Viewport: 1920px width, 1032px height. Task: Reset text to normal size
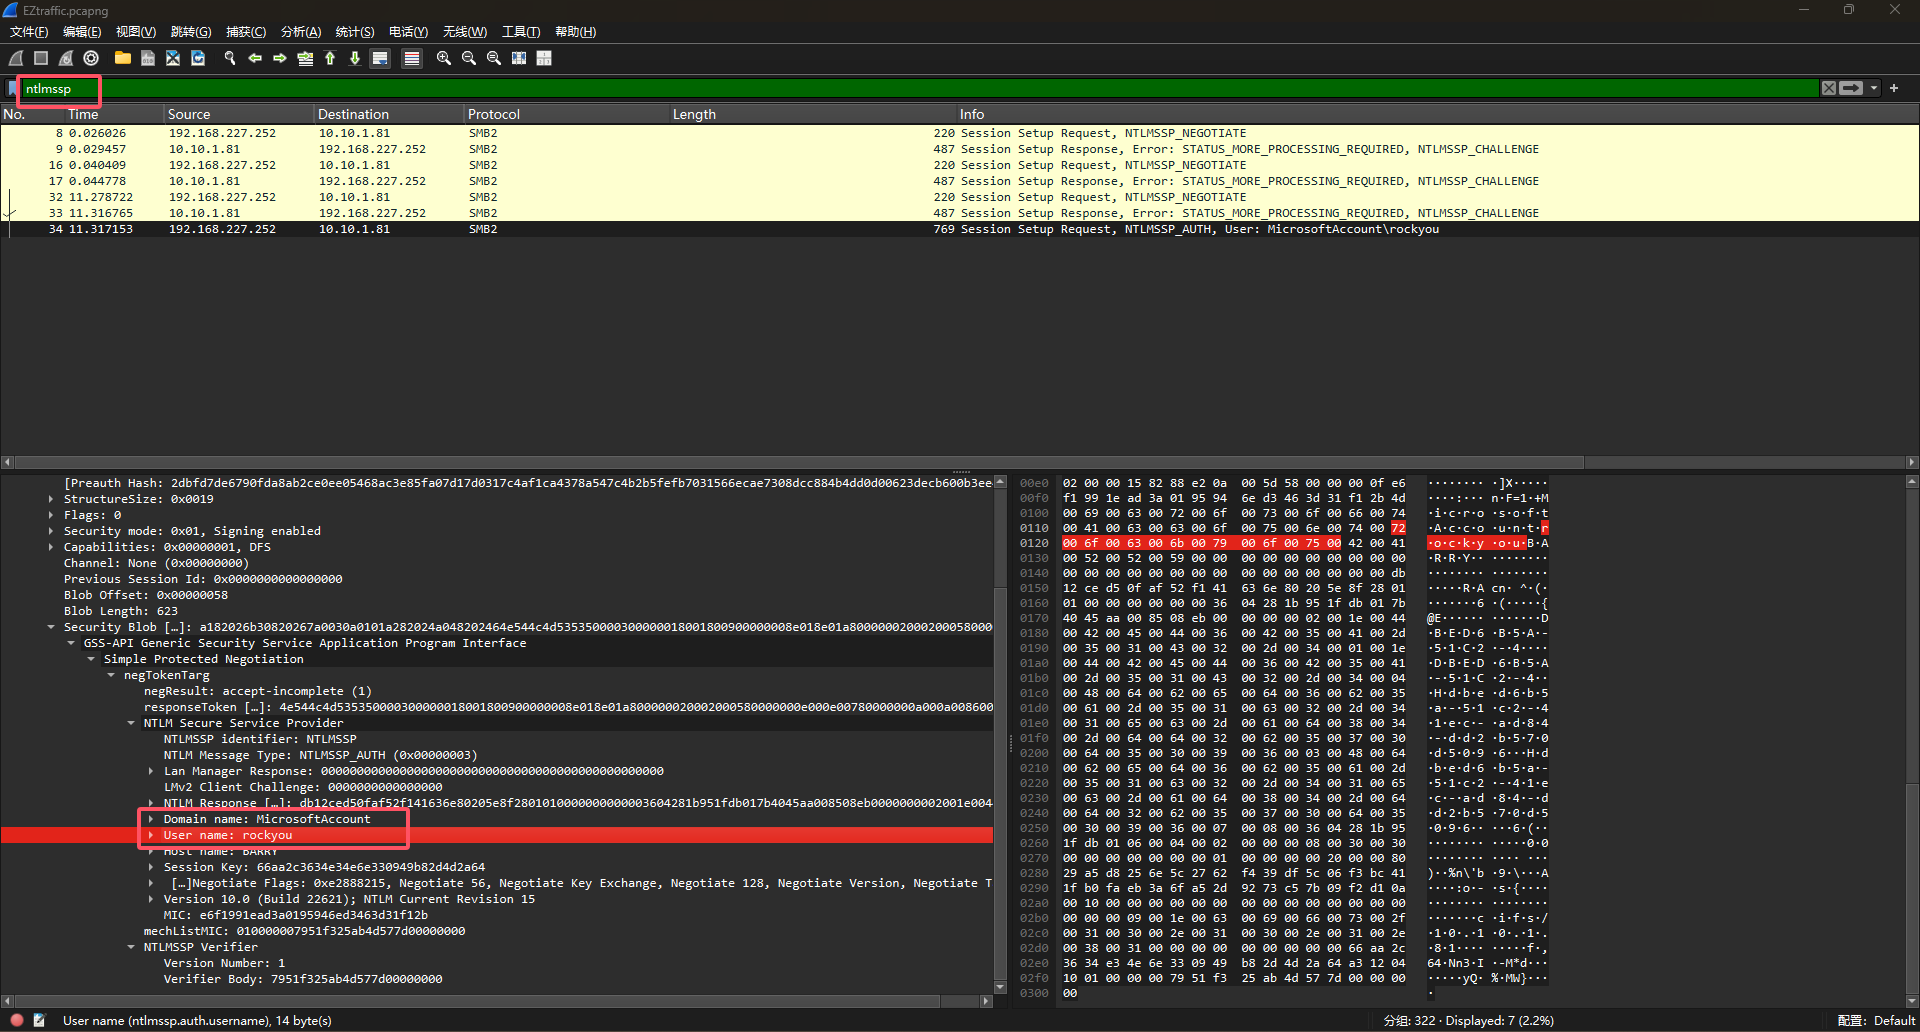click(x=494, y=58)
